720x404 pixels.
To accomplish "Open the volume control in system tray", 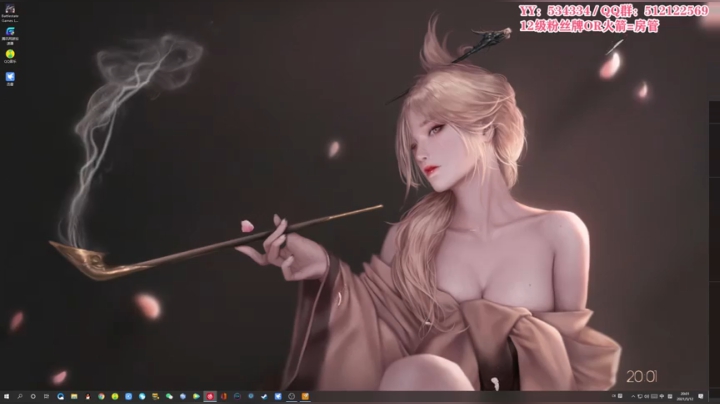I will tap(647, 396).
